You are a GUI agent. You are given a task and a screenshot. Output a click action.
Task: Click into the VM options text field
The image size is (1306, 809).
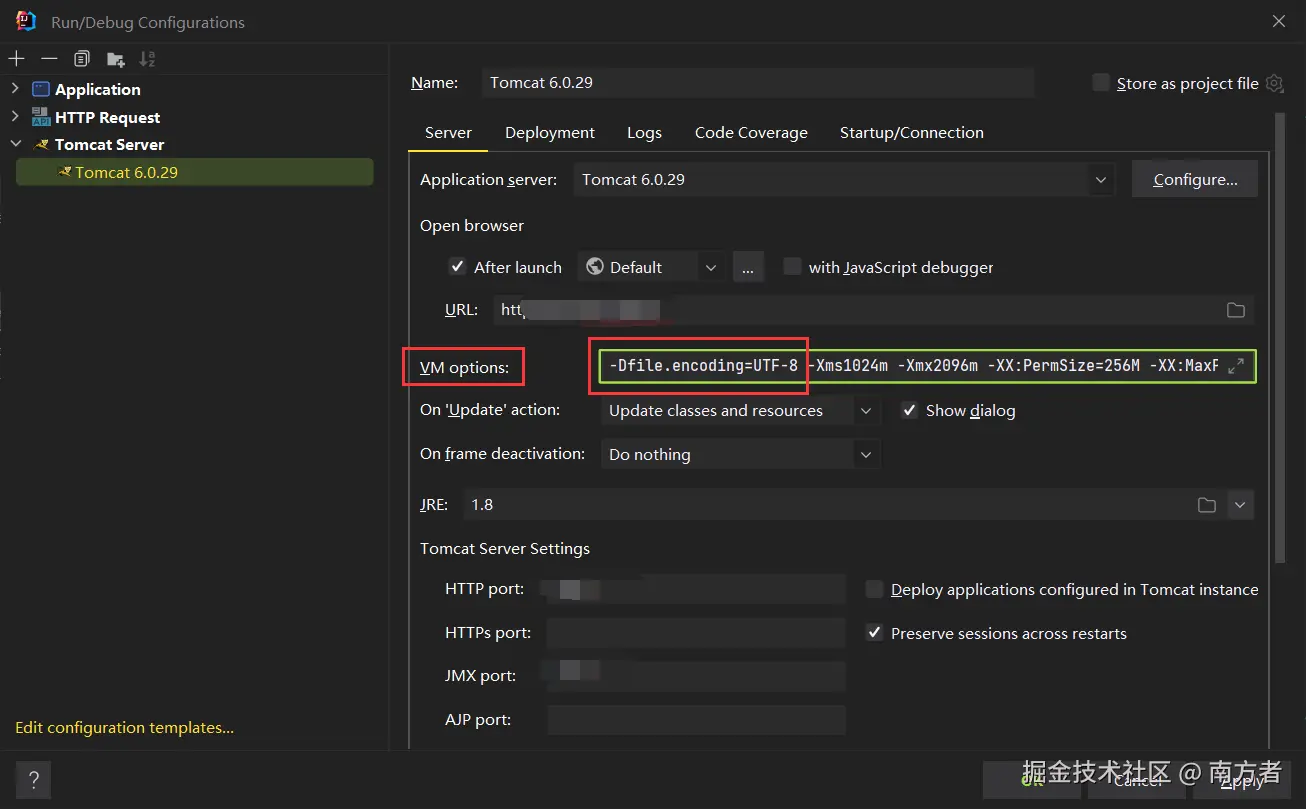tap(927, 366)
